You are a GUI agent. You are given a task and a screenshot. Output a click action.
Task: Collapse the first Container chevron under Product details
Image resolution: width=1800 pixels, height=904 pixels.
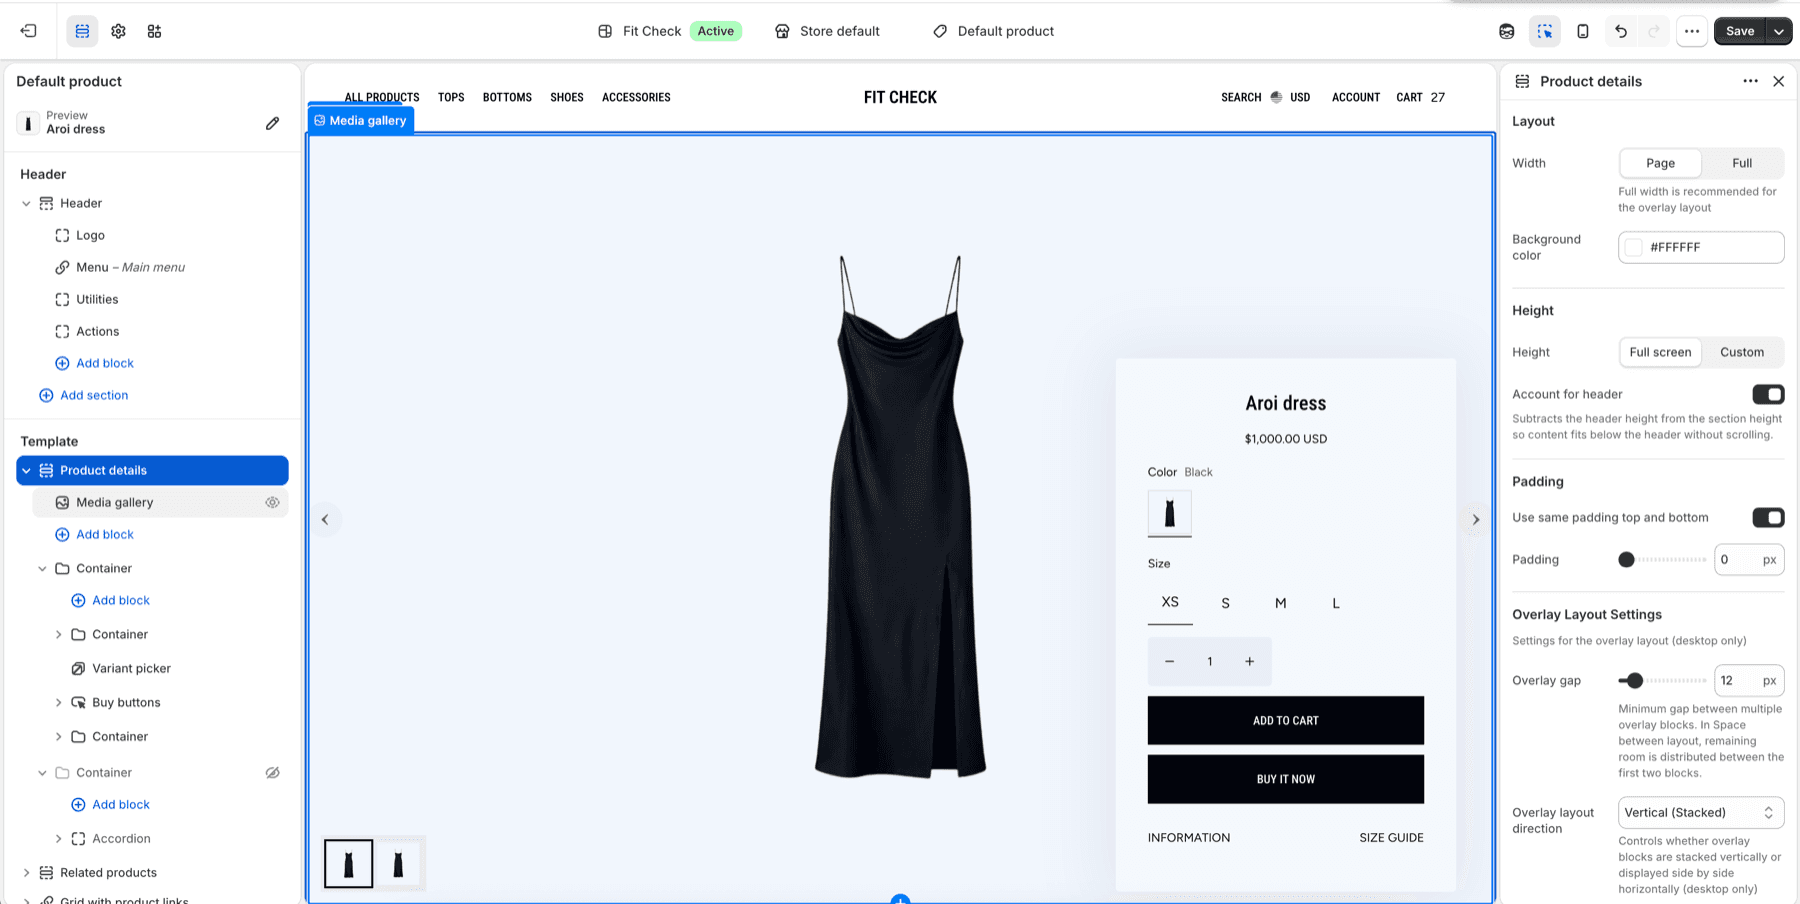point(42,568)
